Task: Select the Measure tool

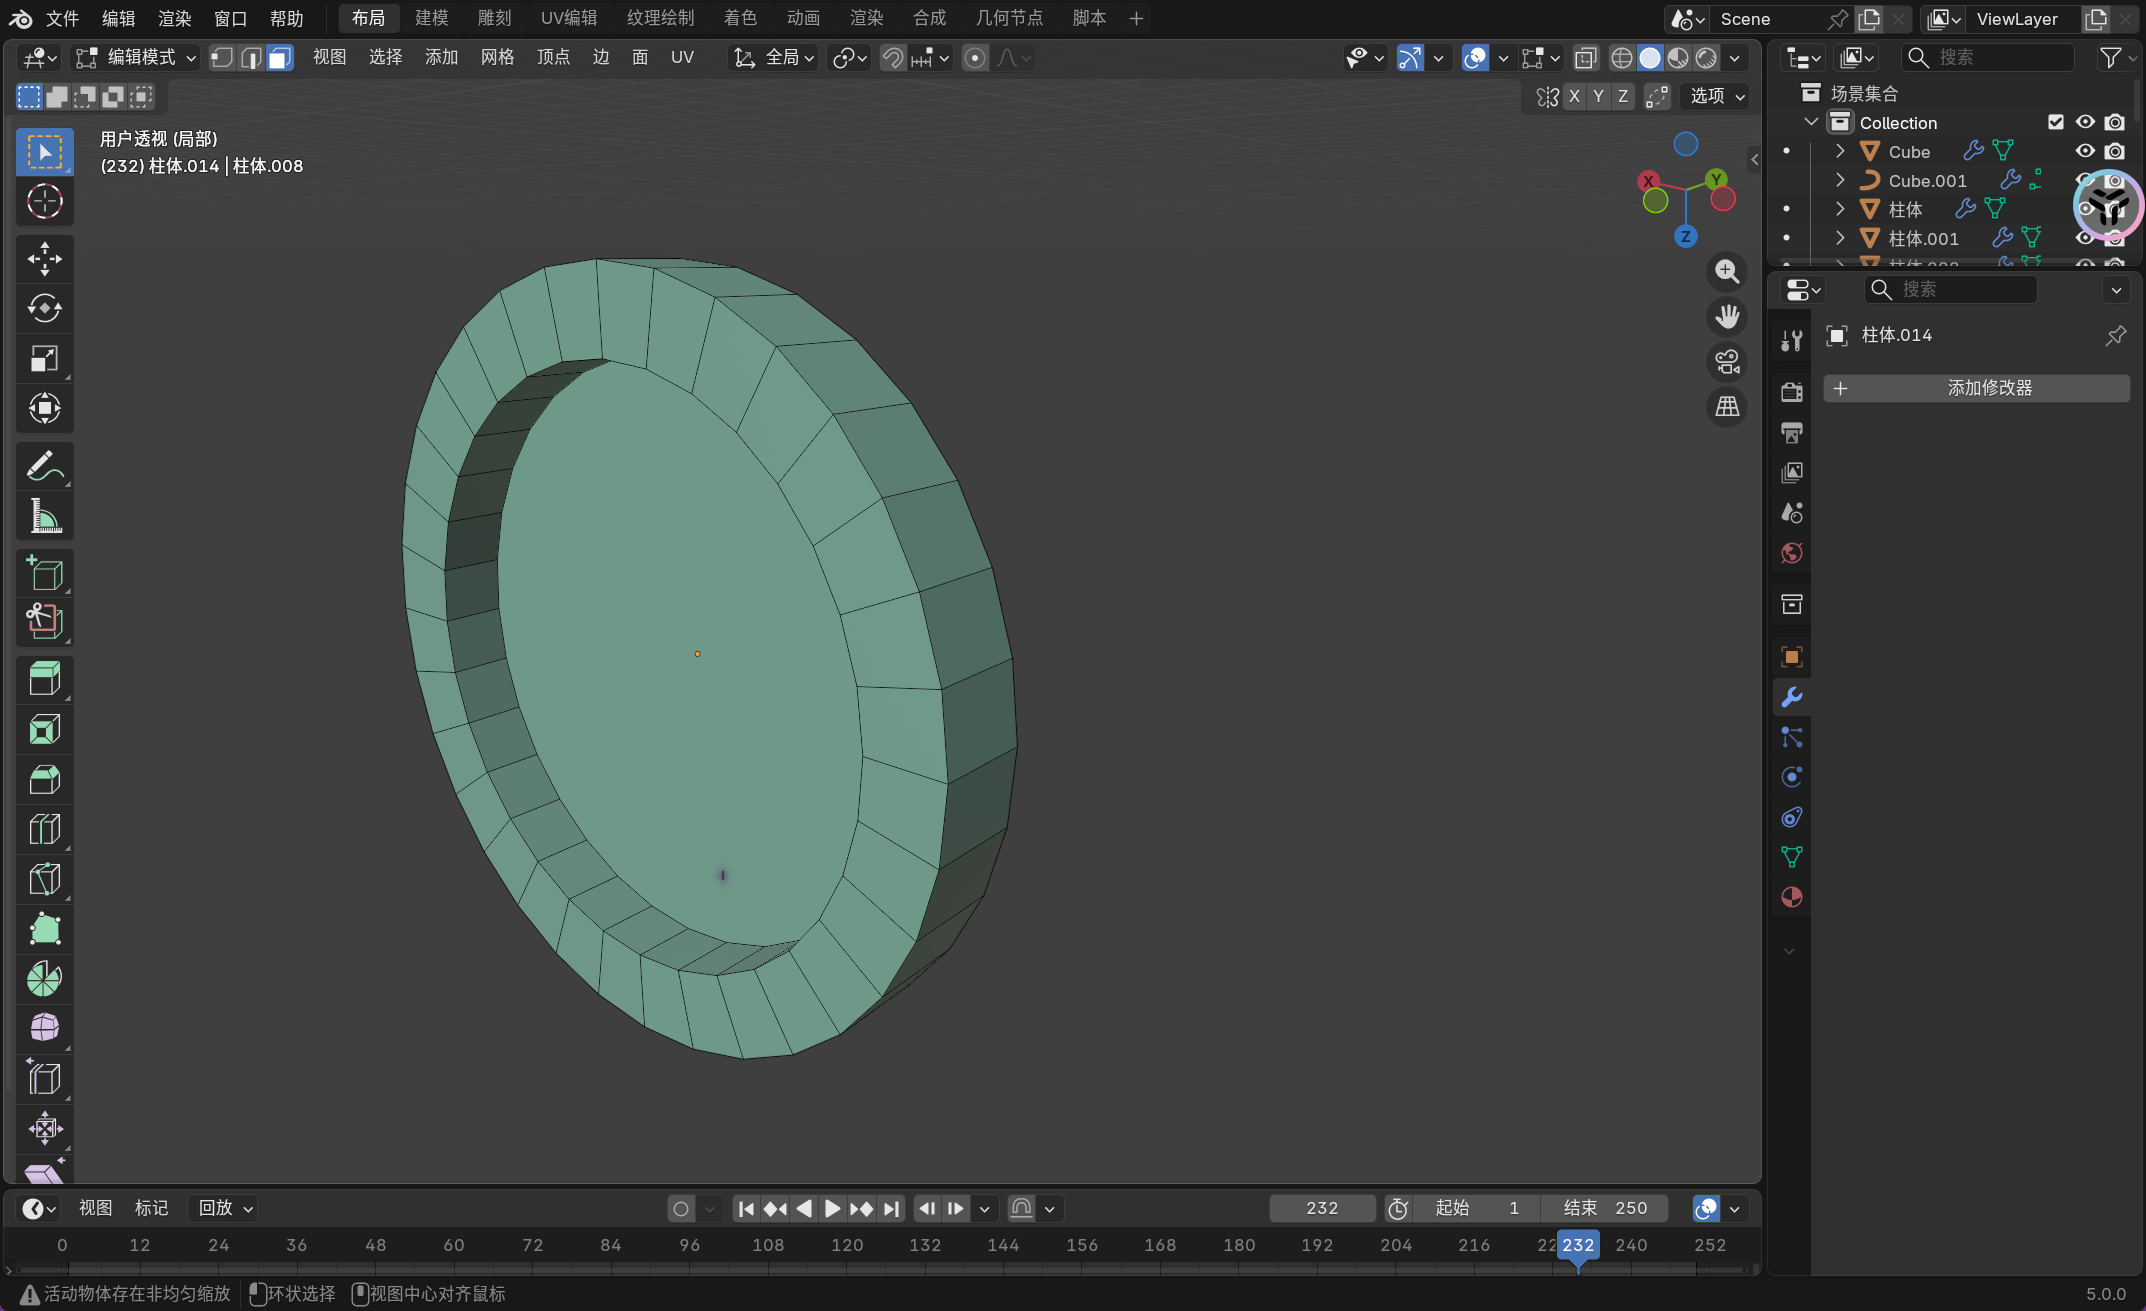Action: [x=44, y=516]
